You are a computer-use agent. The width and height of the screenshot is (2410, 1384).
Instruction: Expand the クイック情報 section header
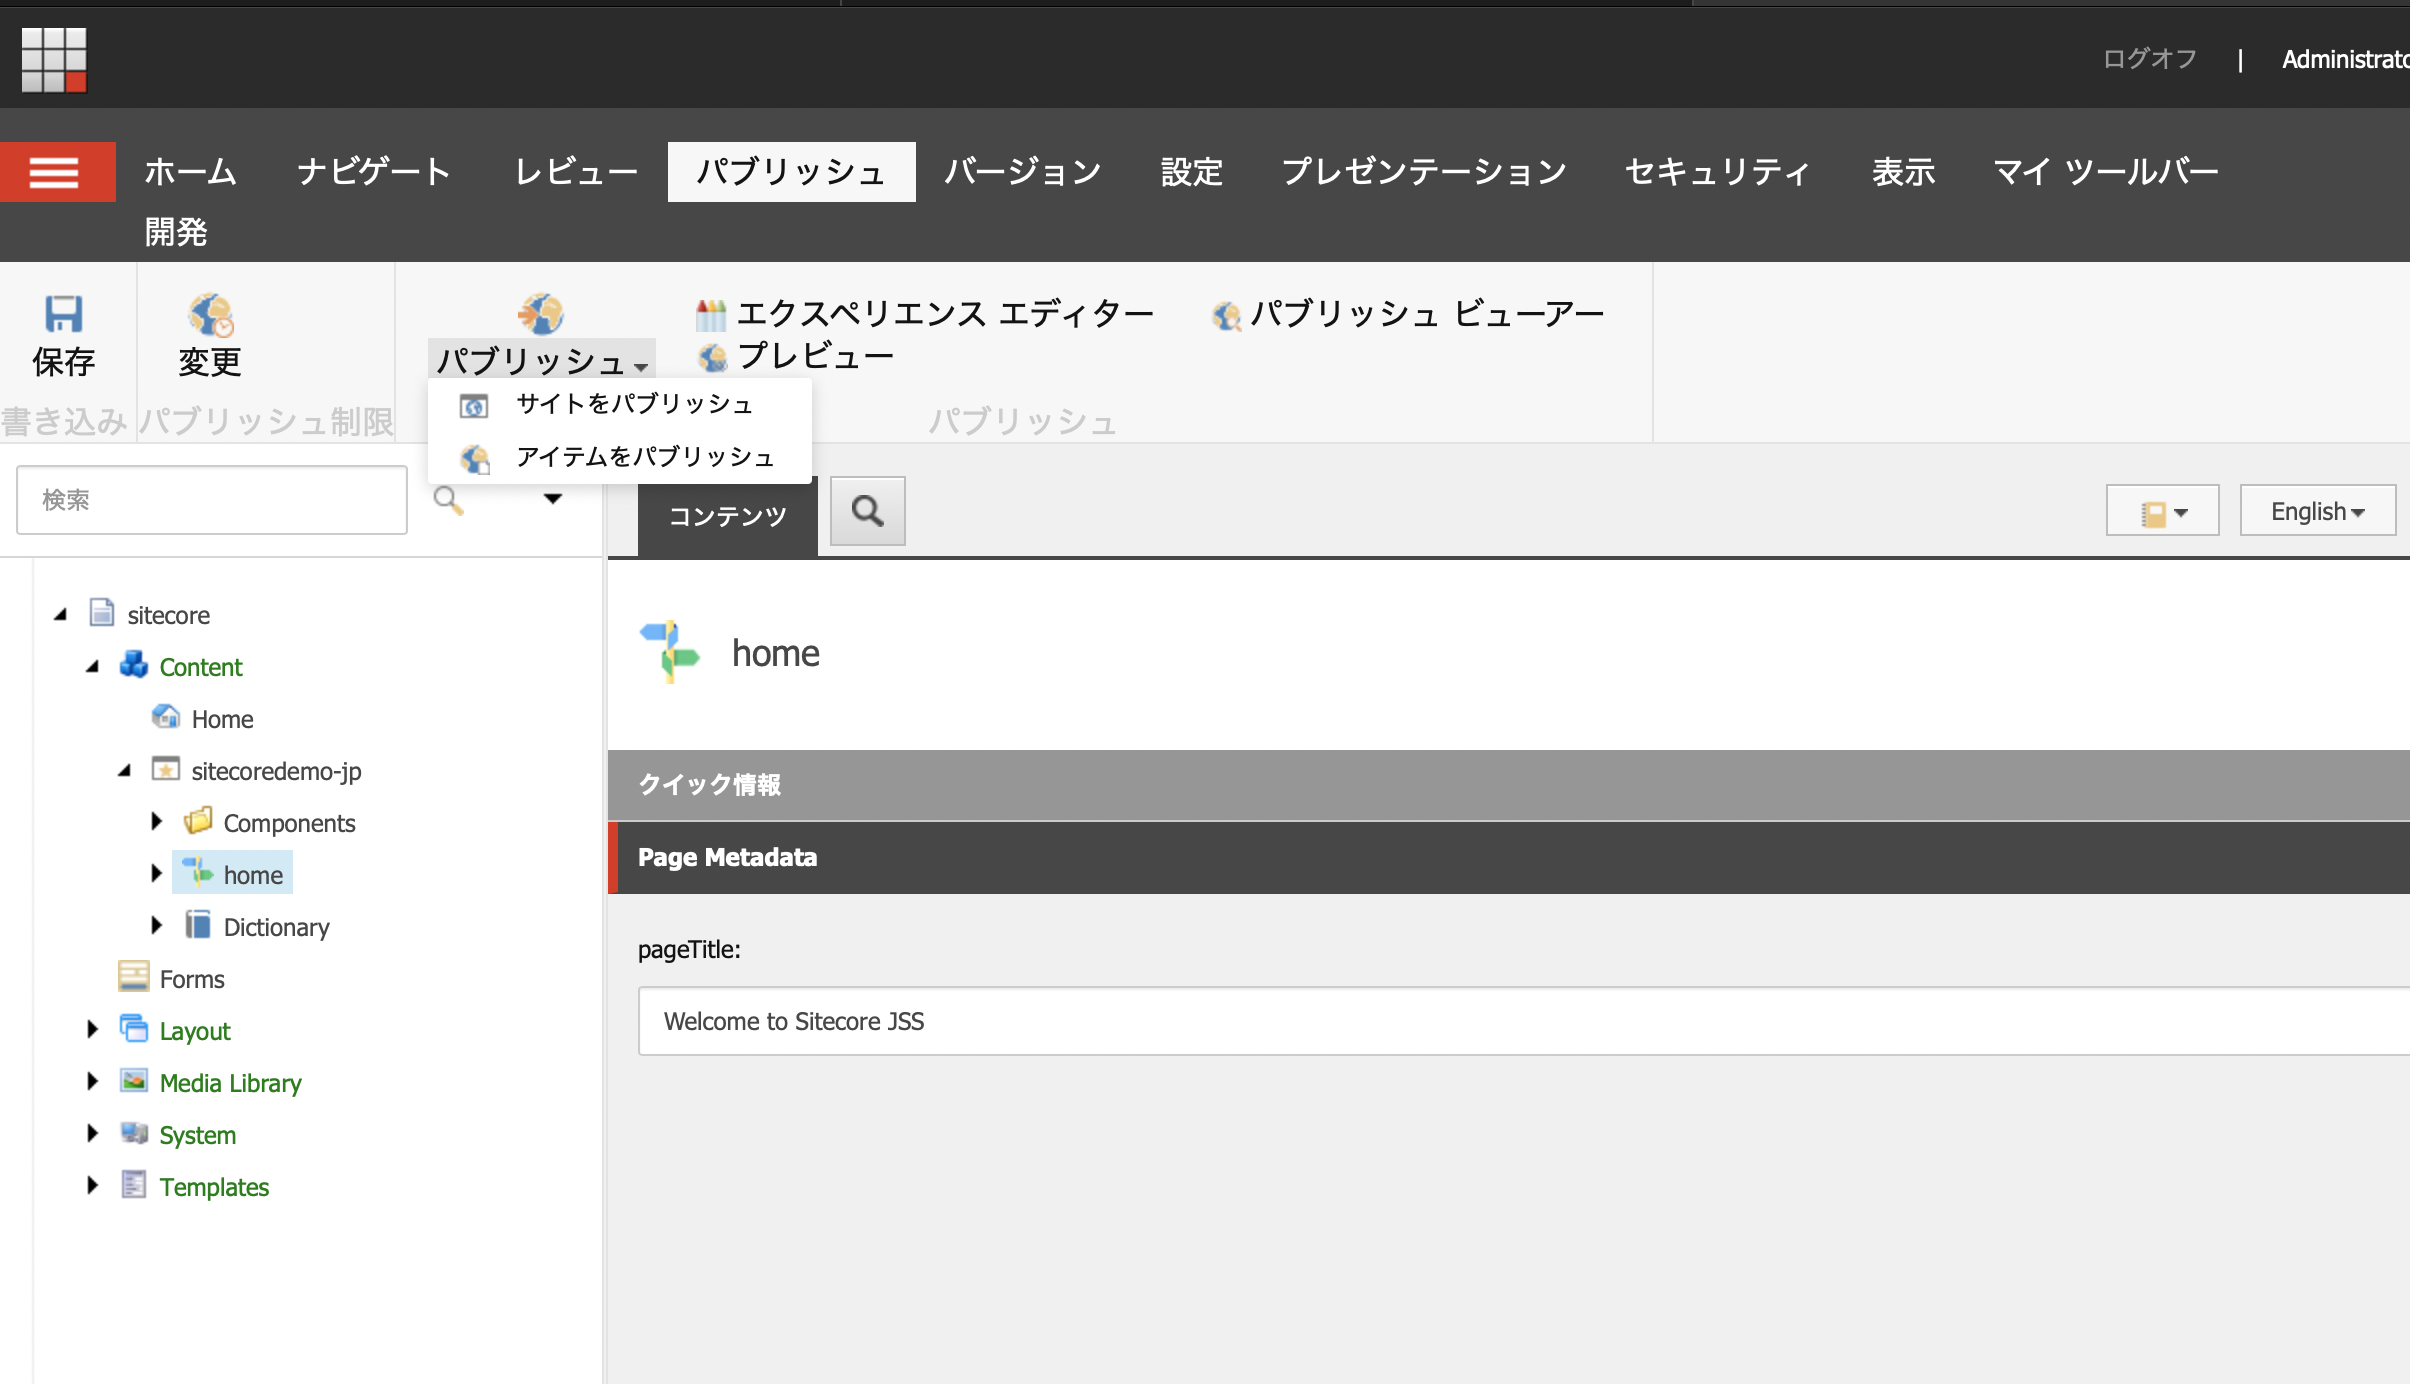pyautogui.click(x=1509, y=785)
